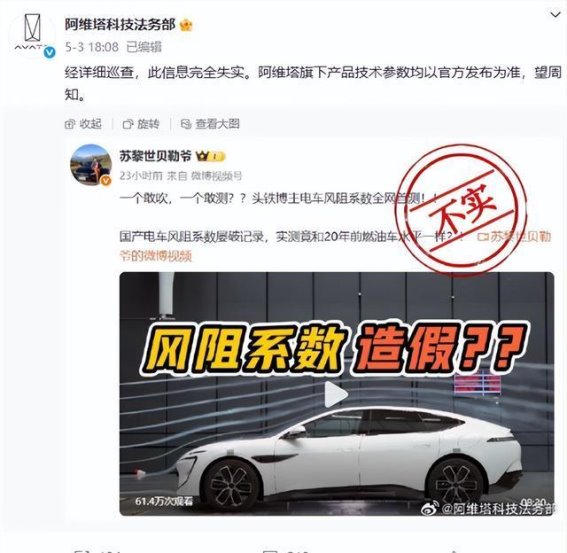The height and width of the screenshot is (553, 567).
Task: Click the red 不实 stamp
Action: (x=461, y=212)
